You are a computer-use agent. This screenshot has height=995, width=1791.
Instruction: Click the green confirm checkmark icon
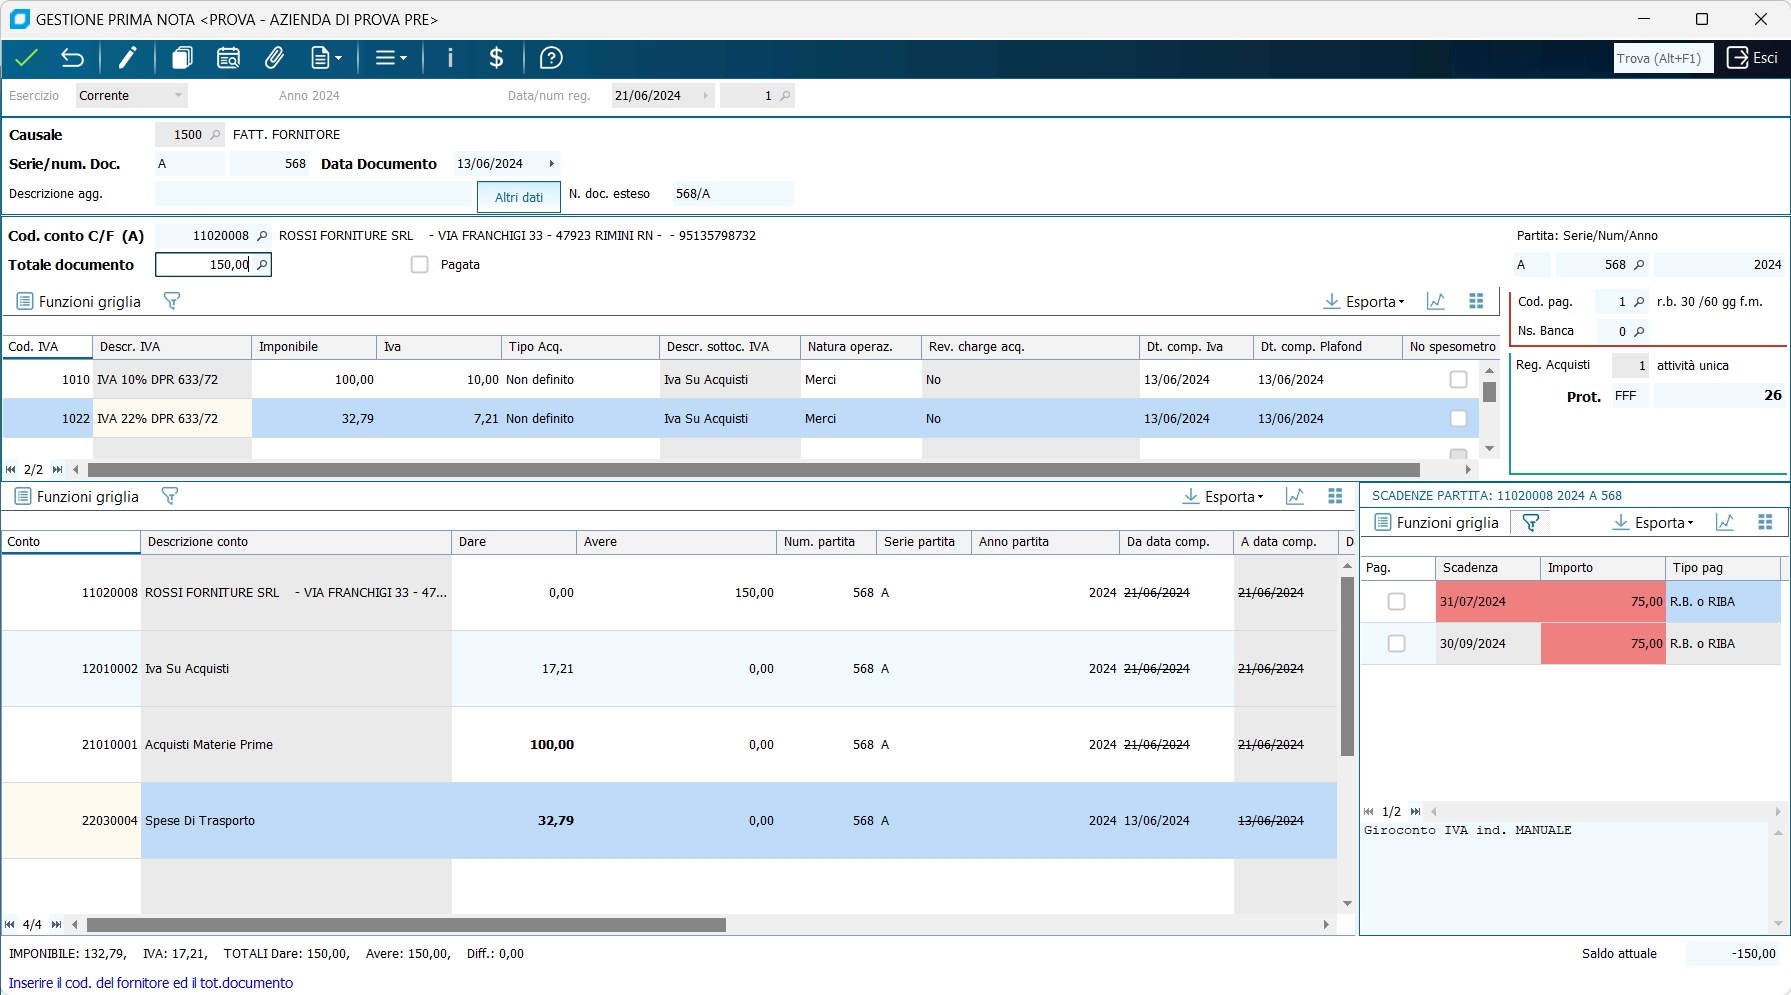26,58
